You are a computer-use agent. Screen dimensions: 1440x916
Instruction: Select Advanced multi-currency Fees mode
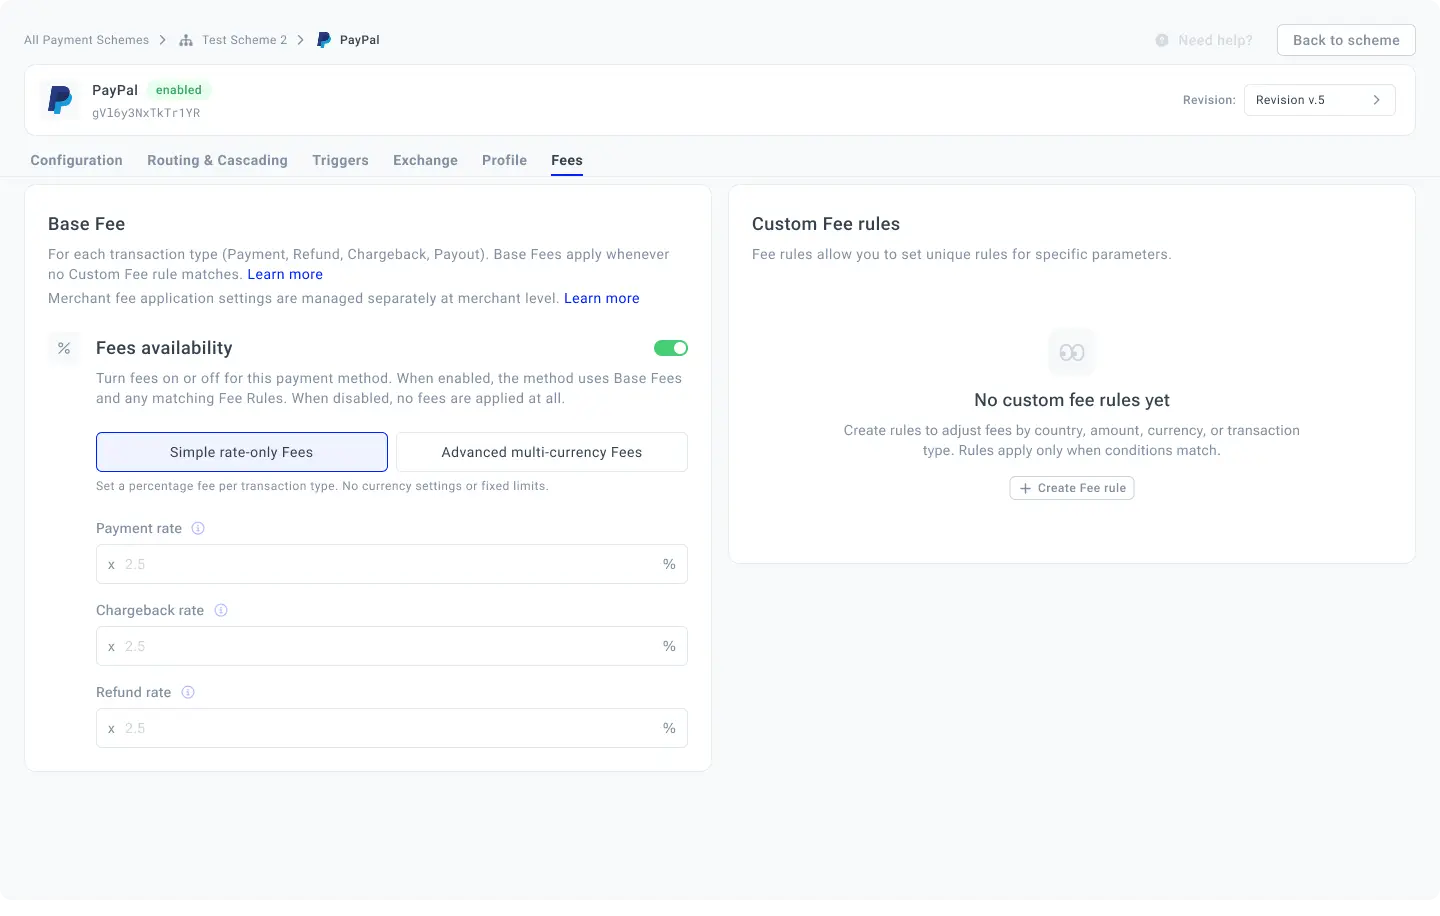click(x=542, y=452)
